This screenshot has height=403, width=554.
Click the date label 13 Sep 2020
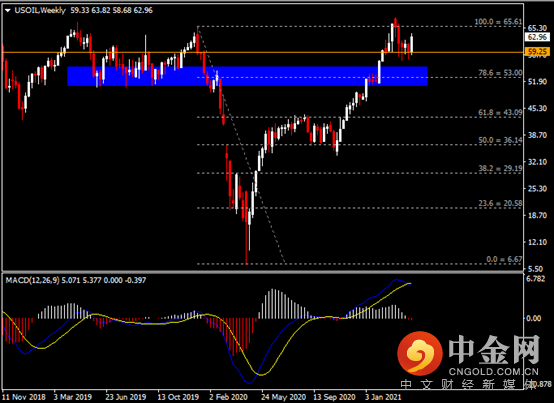point(334,397)
